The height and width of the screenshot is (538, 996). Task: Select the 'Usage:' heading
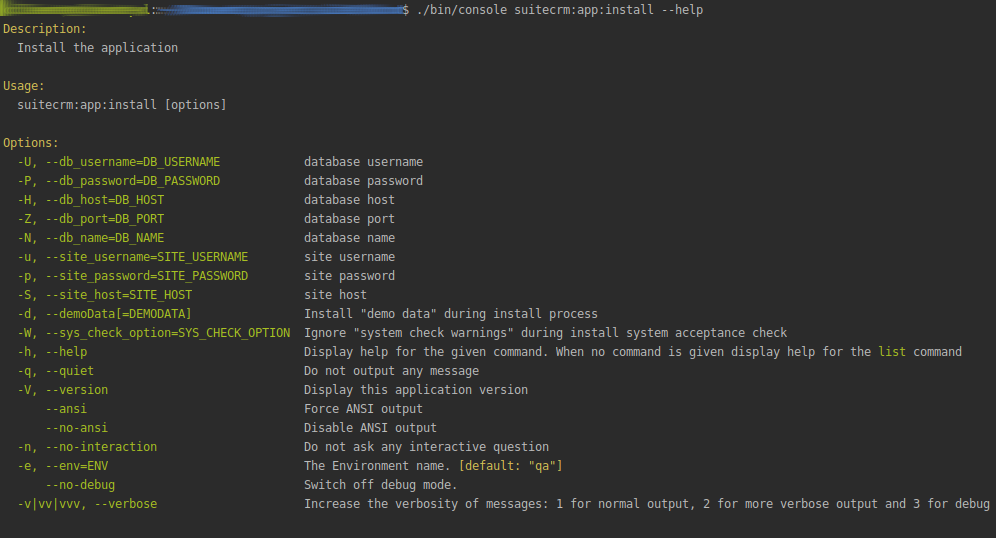(24, 86)
